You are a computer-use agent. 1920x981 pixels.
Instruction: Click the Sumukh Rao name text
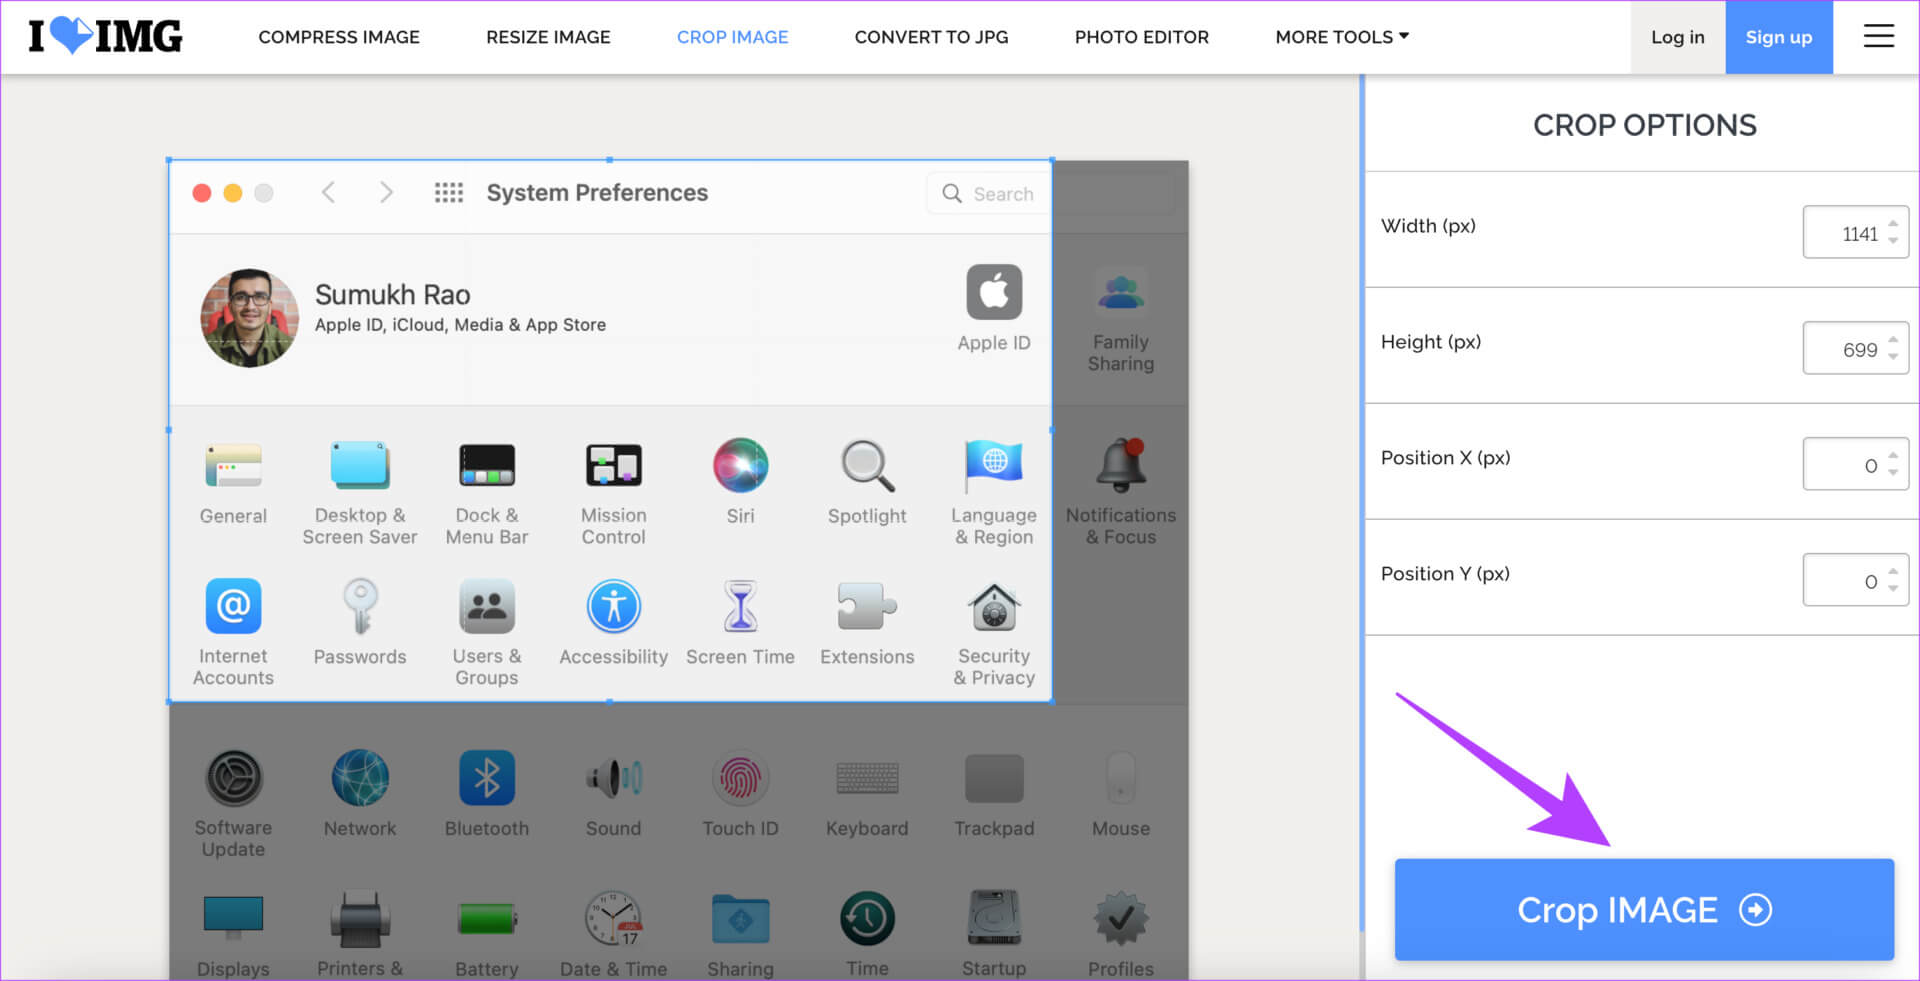click(392, 295)
